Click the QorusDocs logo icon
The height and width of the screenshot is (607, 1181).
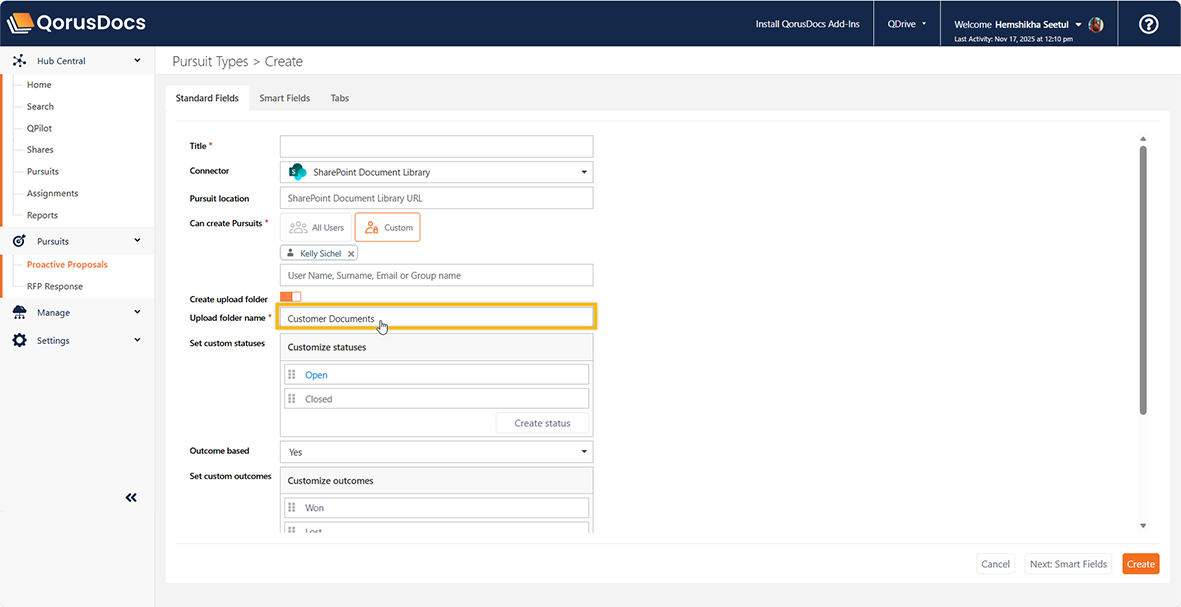(x=21, y=23)
